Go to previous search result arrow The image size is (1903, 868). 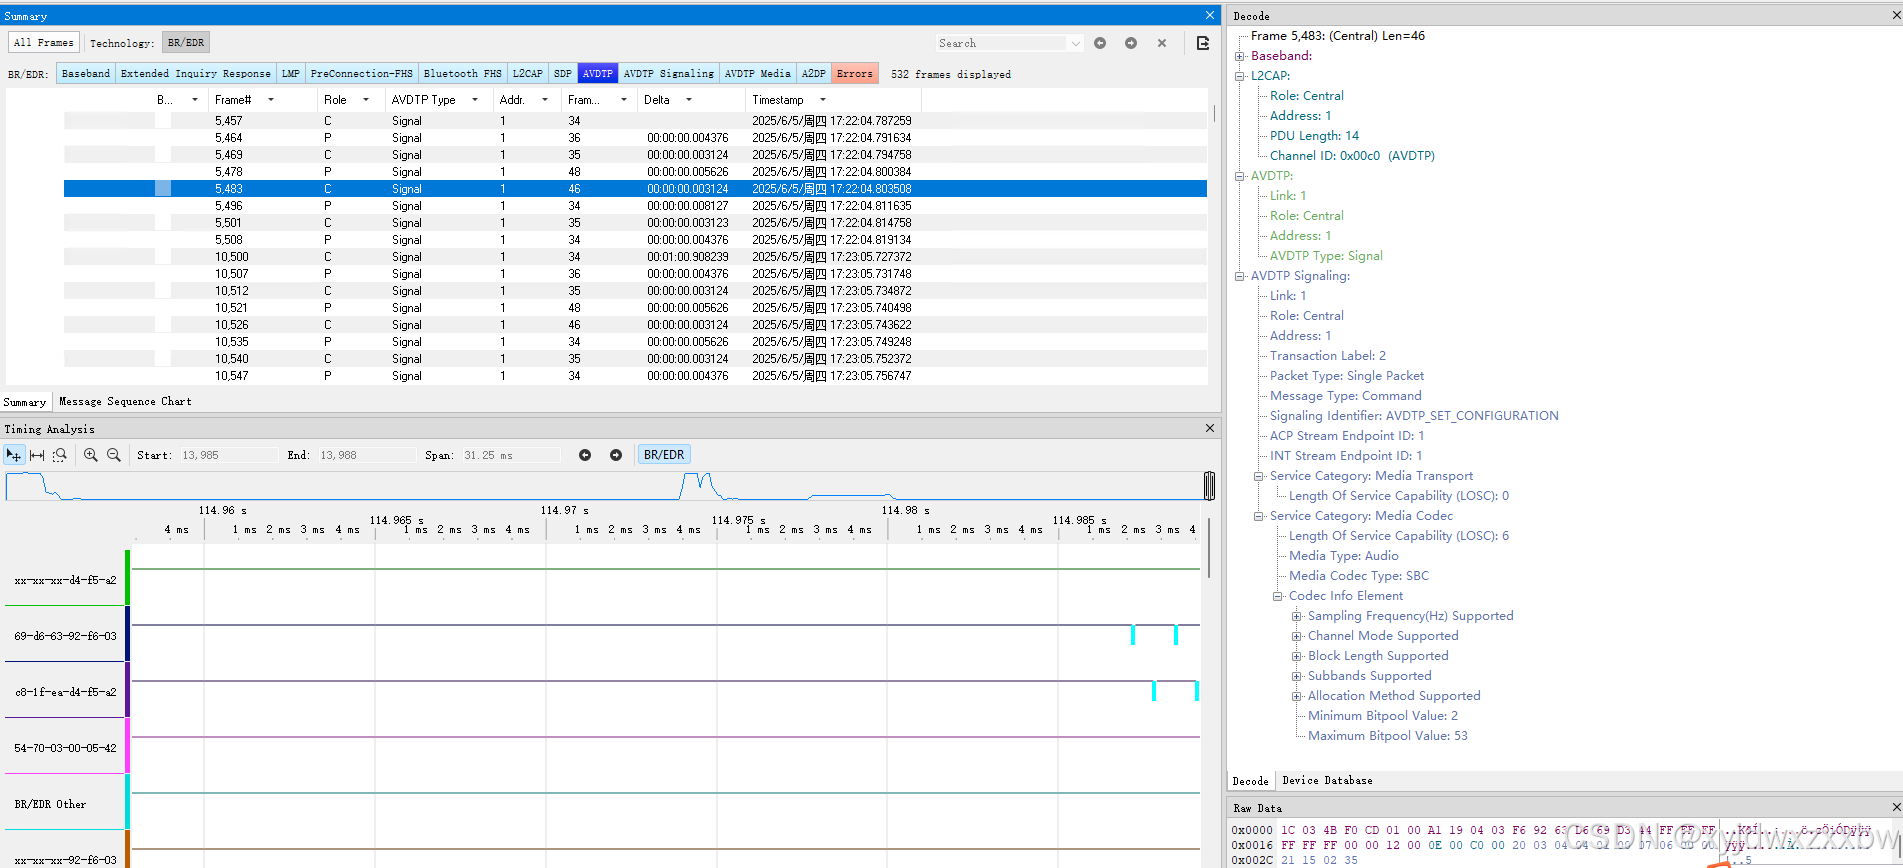(x=1100, y=43)
